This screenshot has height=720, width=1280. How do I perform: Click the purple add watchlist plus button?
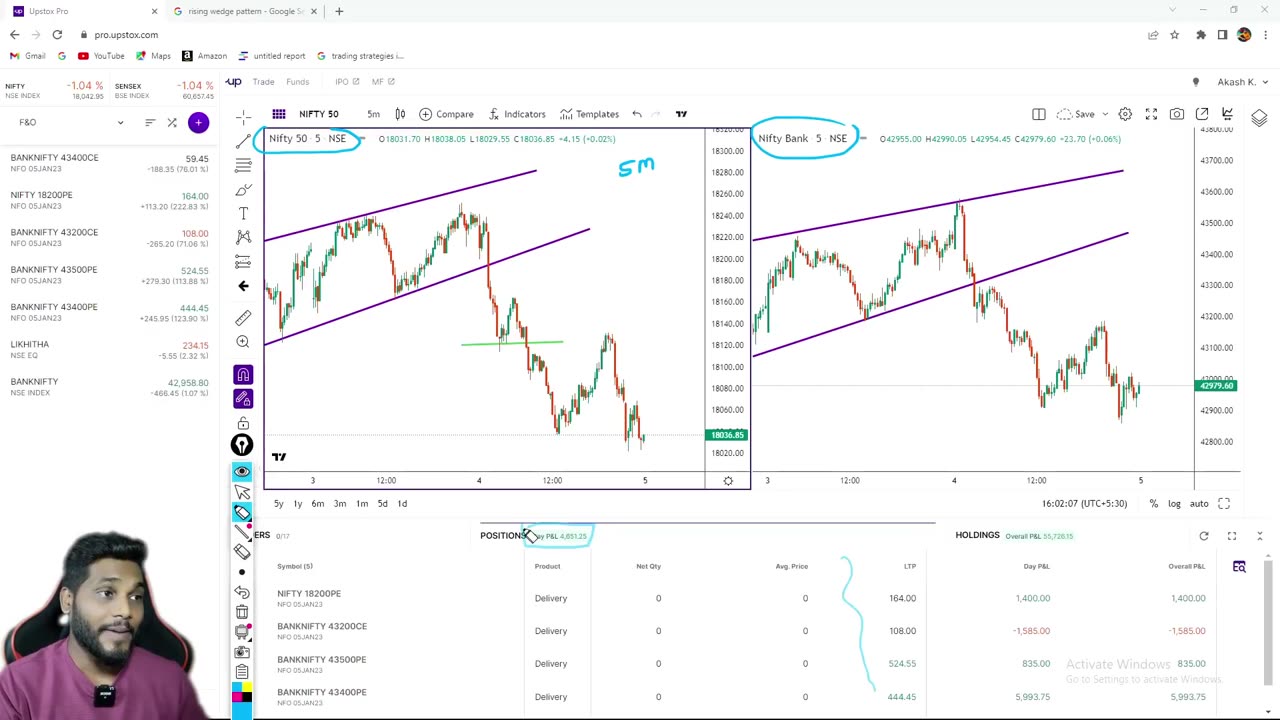point(198,122)
